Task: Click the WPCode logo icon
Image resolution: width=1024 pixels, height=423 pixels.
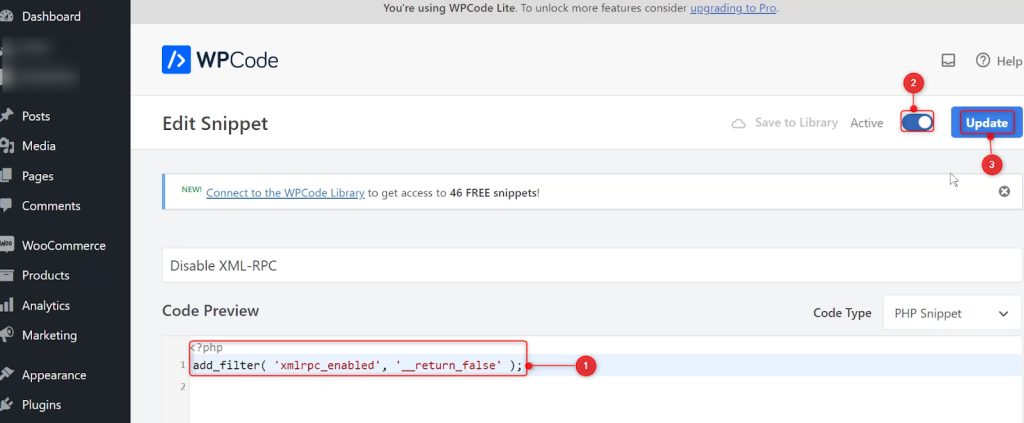Action: 176,59
